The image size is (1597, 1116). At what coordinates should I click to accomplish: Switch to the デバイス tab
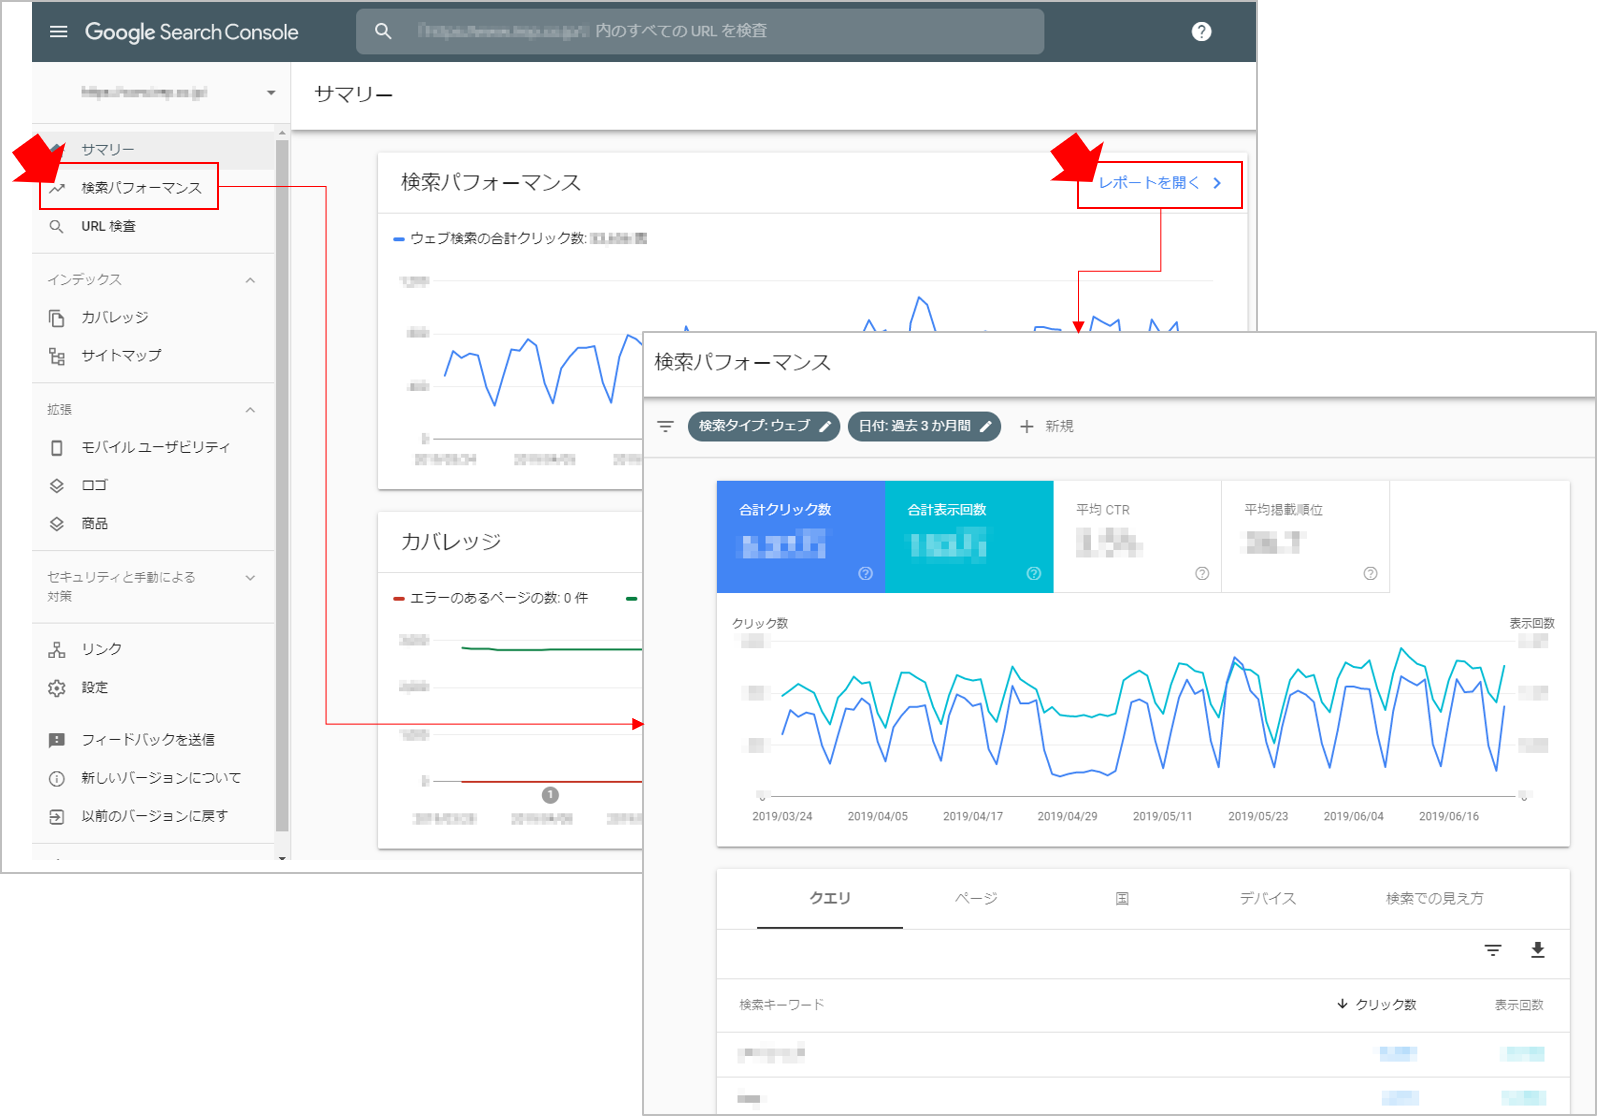coord(1267,899)
